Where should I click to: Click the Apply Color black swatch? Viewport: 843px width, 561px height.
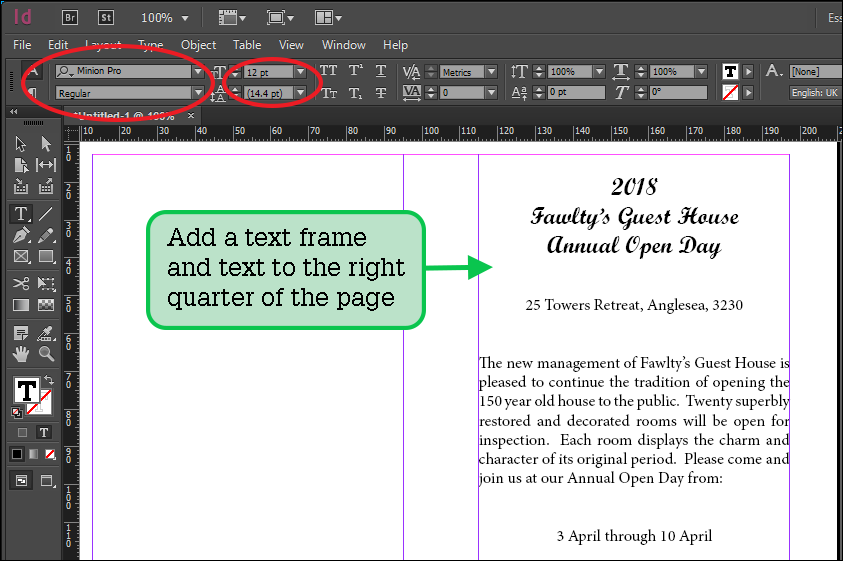pyautogui.click(x=17, y=454)
